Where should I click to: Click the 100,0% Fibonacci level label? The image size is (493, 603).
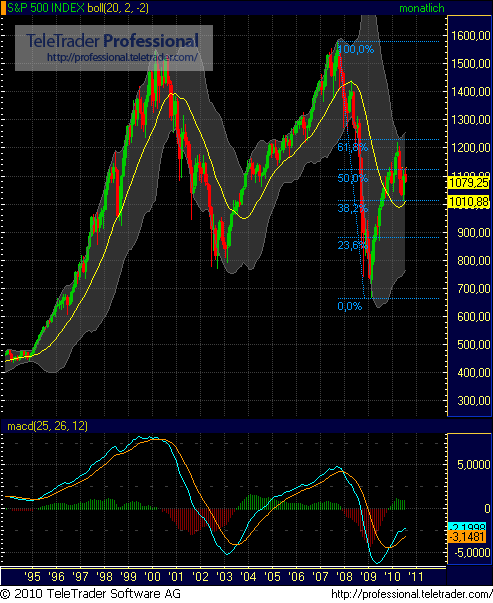356,49
